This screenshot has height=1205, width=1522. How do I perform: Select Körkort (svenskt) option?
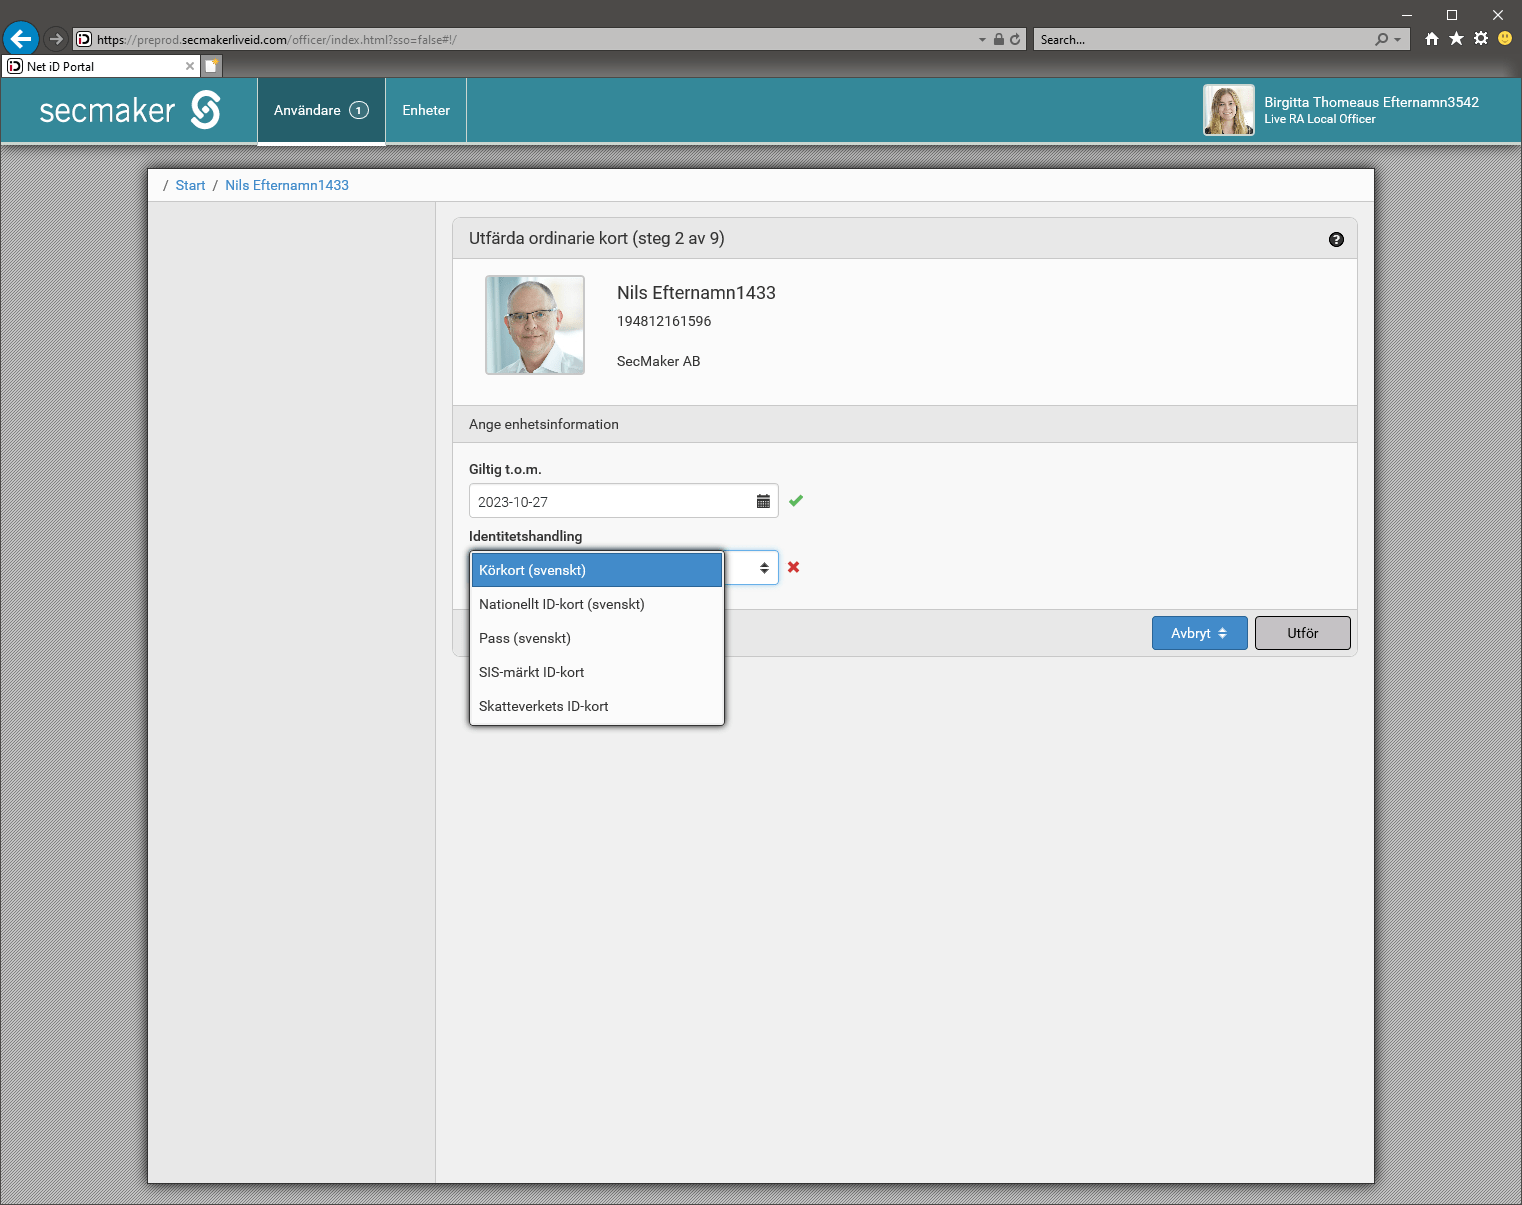[596, 570]
